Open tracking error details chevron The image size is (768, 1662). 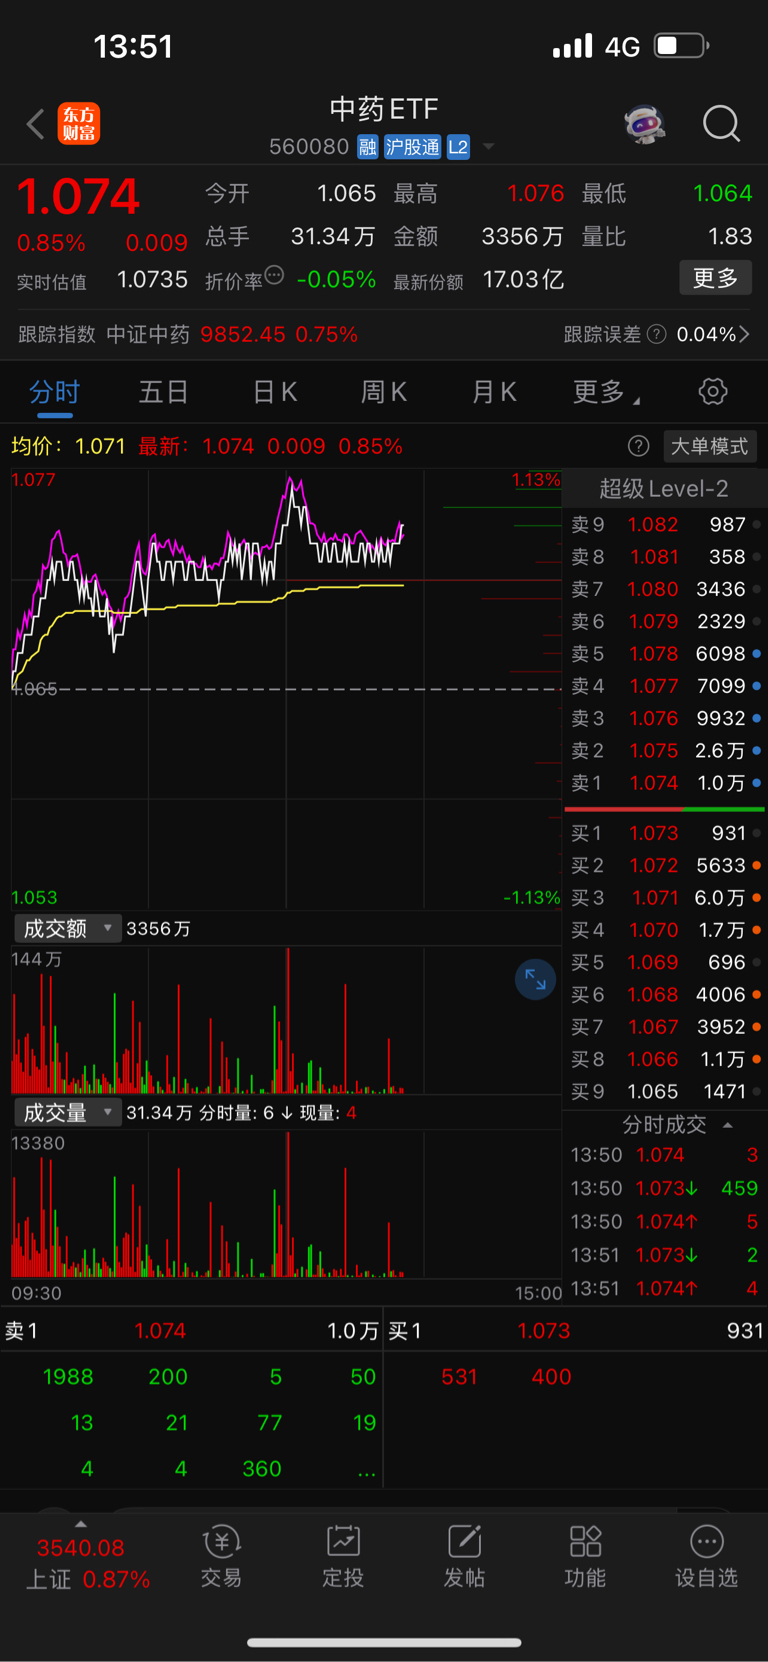point(744,334)
